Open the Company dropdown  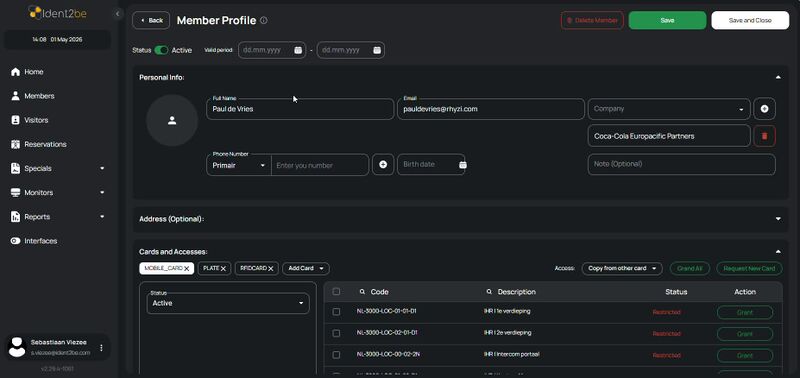pyautogui.click(x=669, y=109)
